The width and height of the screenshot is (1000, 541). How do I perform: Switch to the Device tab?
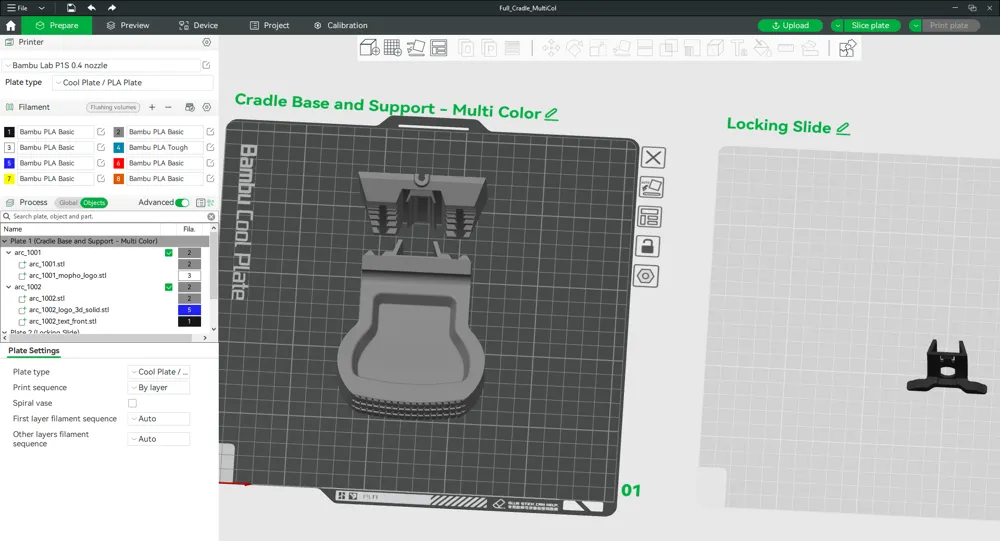[198, 26]
